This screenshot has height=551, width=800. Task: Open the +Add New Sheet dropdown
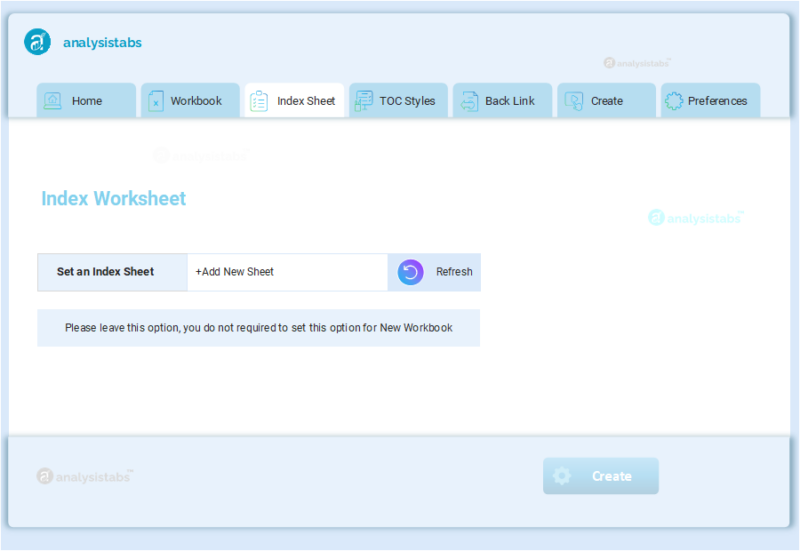(287, 272)
